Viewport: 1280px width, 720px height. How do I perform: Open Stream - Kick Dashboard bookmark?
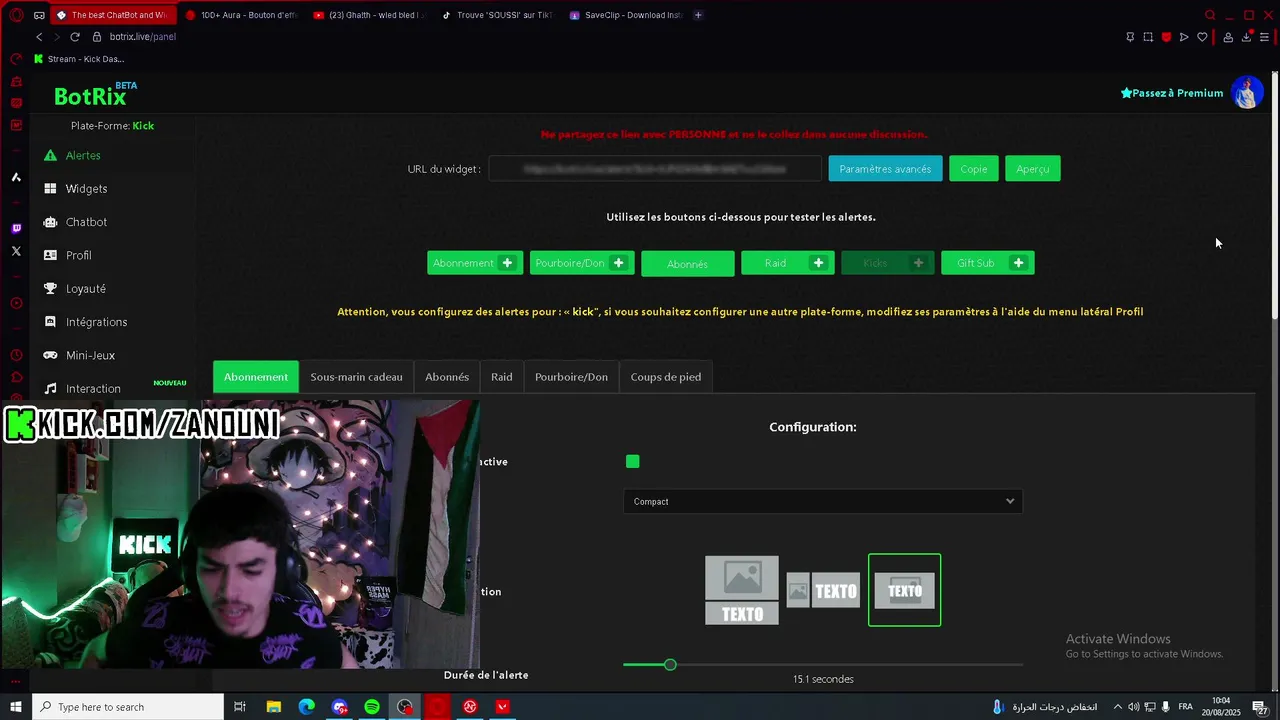79,59
